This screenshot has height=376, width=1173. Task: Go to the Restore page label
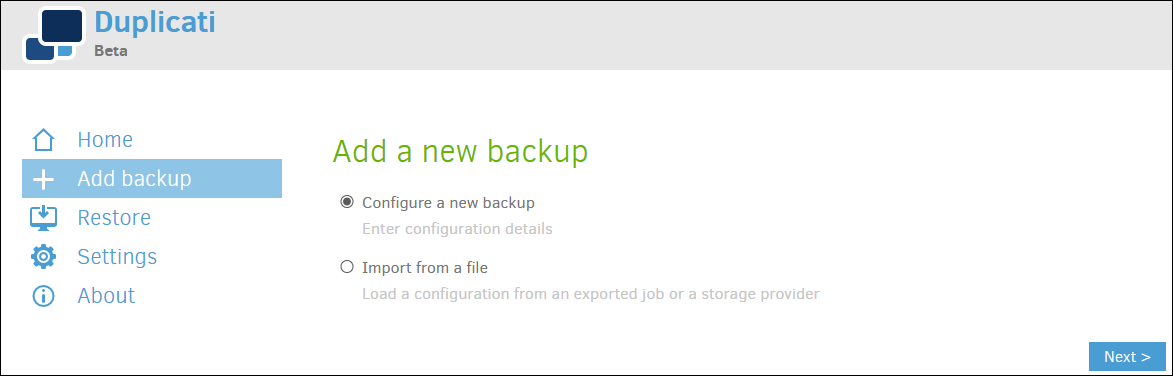(x=114, y=218)
